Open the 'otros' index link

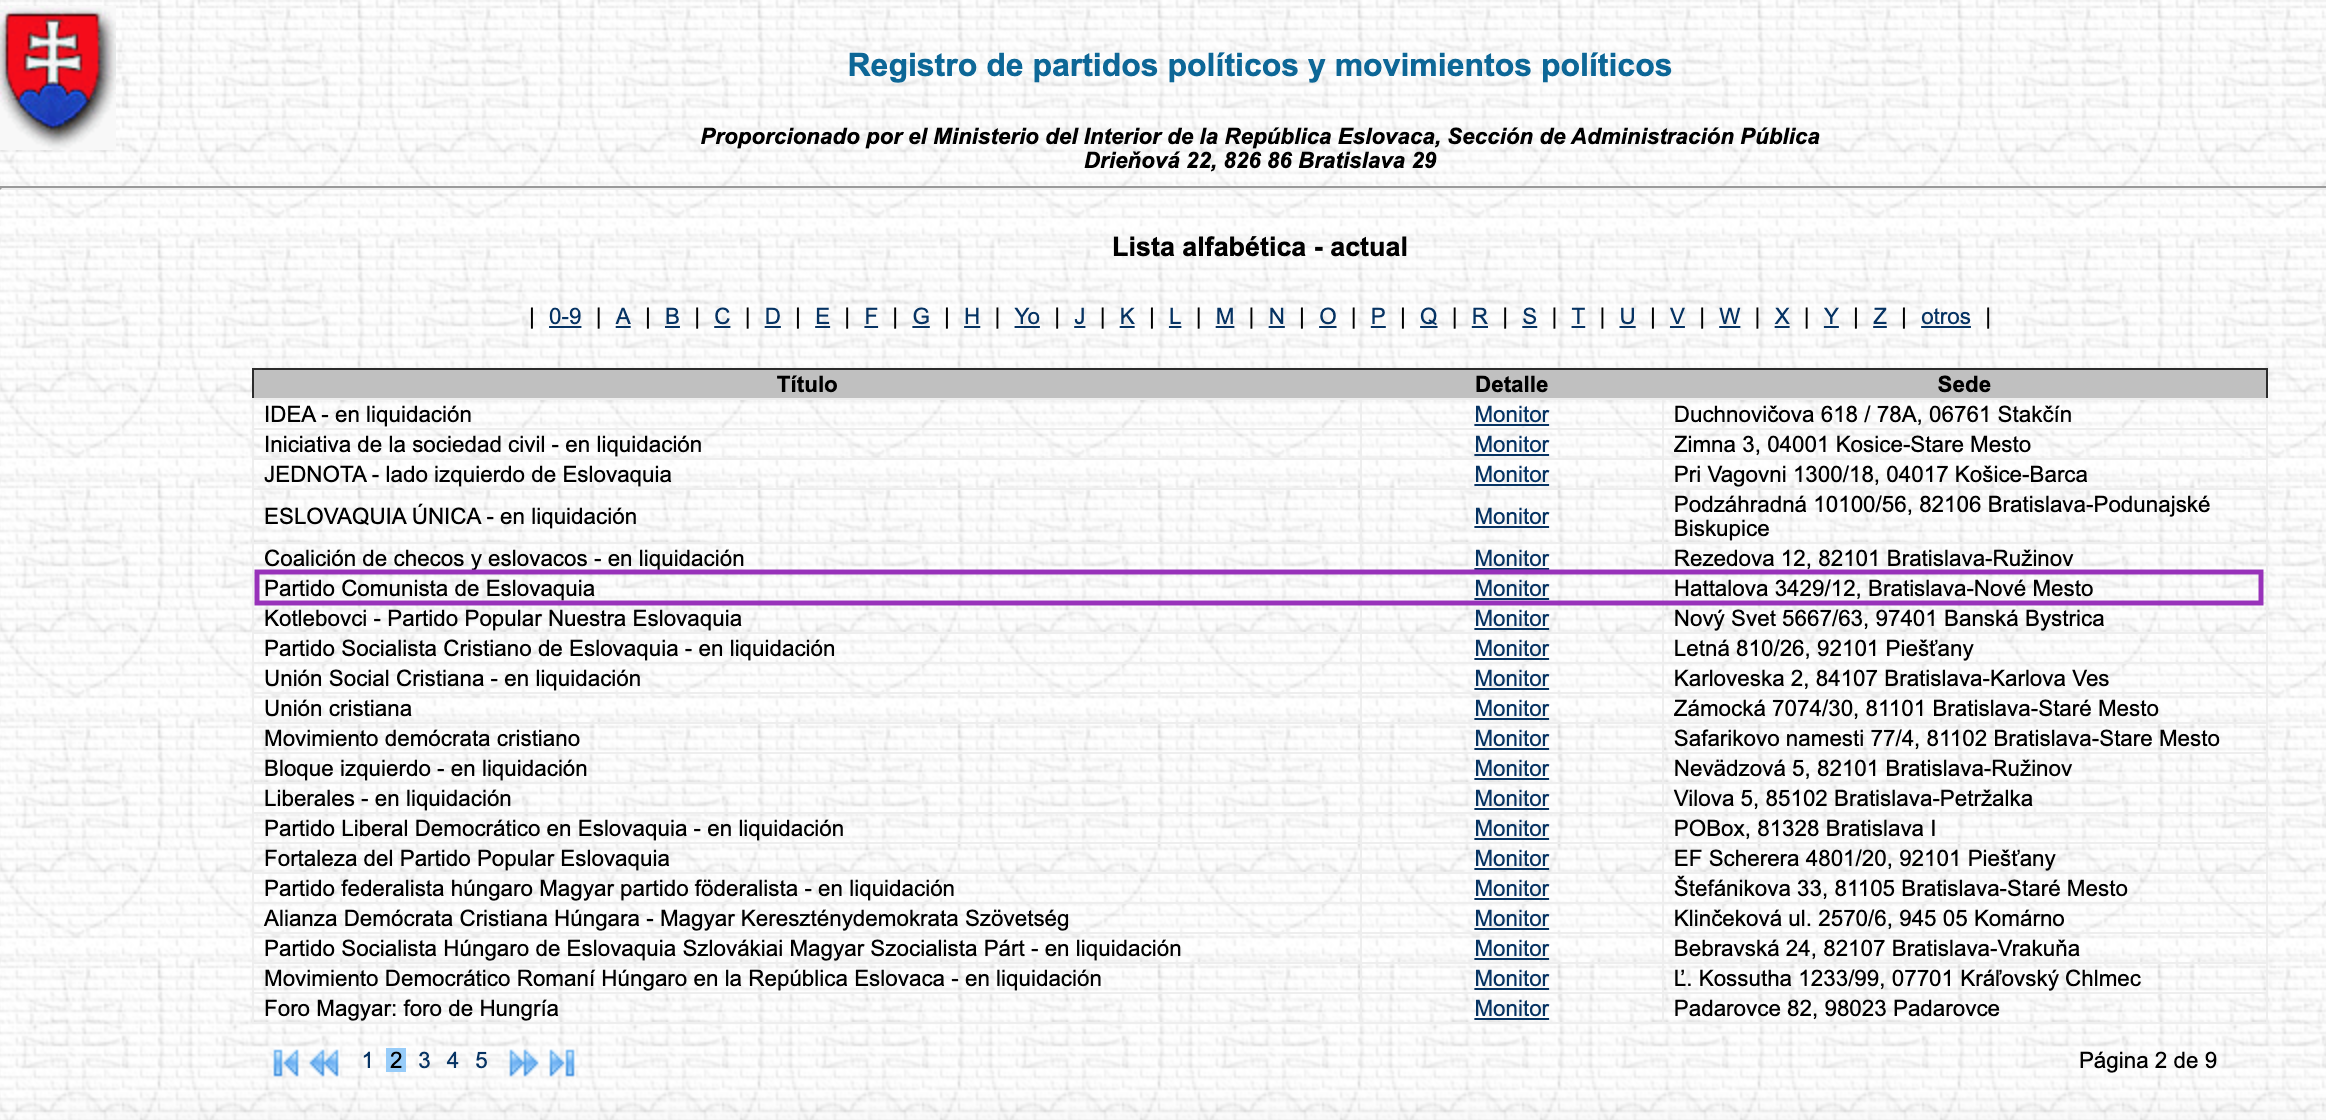coord(1945,317)
